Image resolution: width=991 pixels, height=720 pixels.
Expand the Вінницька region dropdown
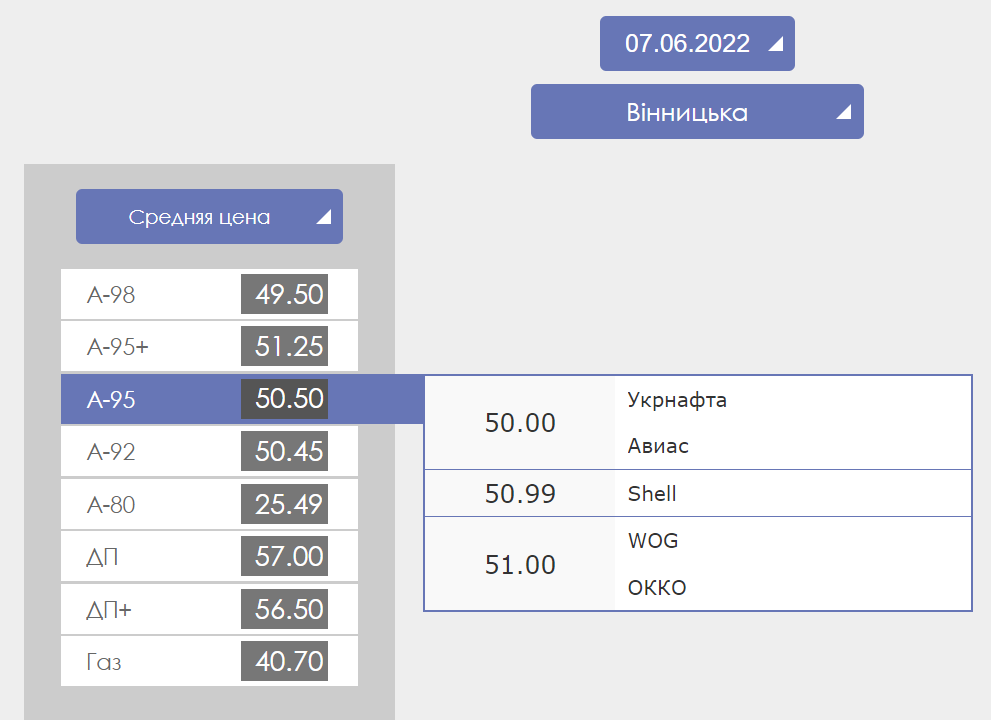(x=687, y=112)
